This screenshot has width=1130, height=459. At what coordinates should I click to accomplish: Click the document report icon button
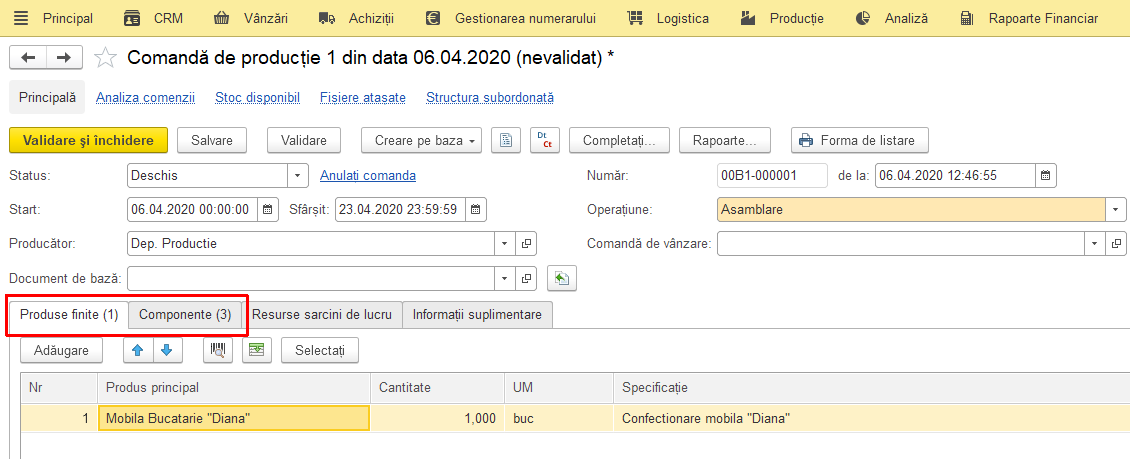pos(506,141)
